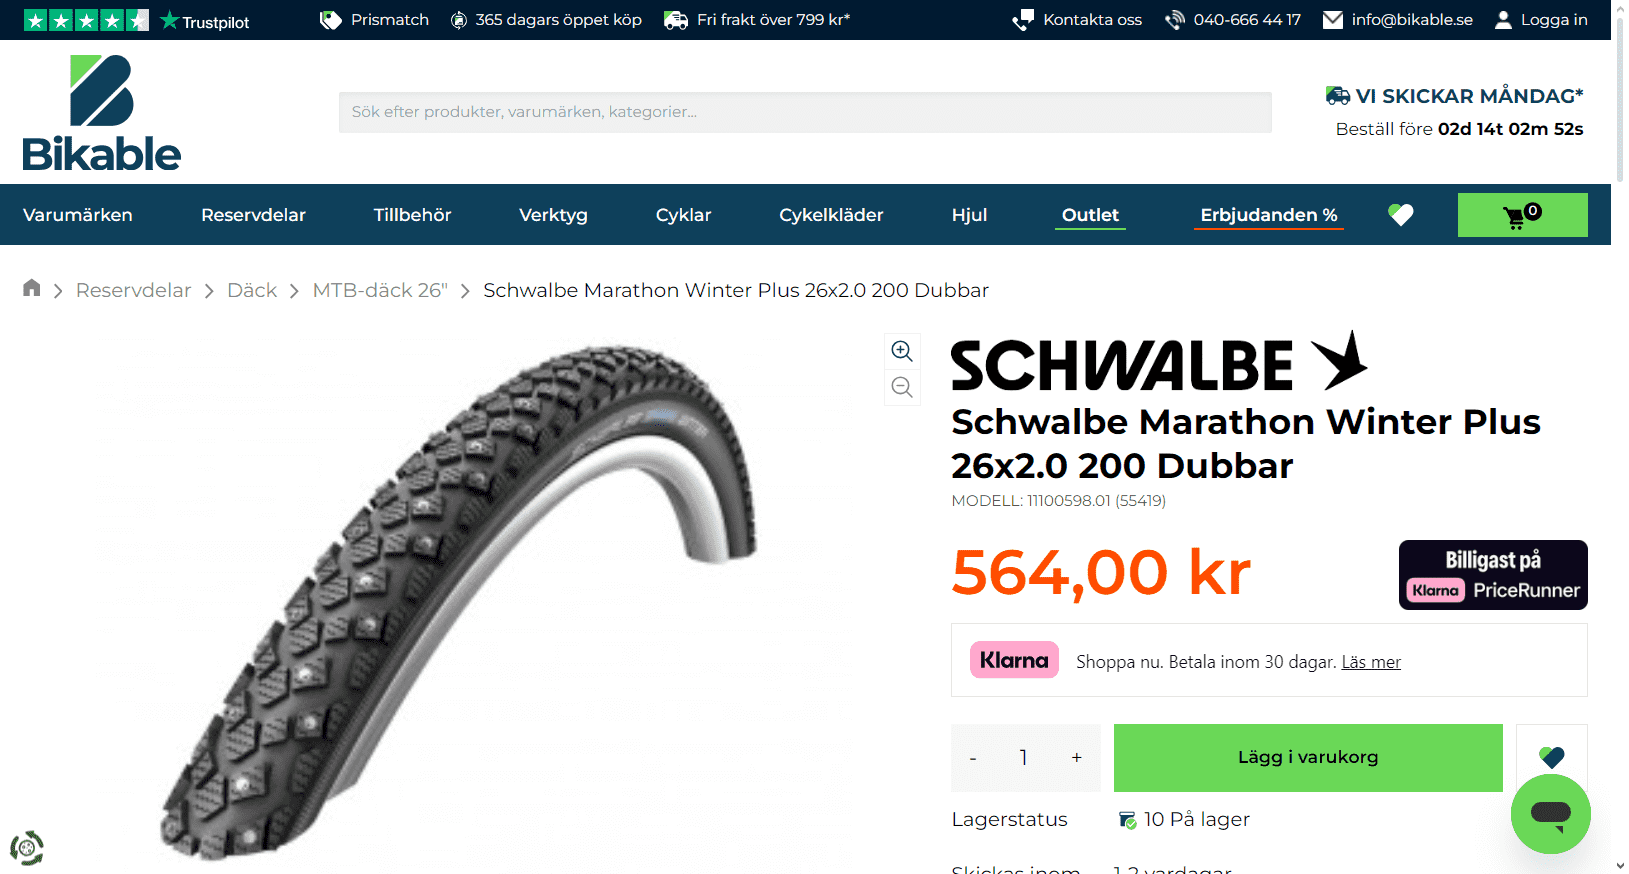Increase quantity with plus button
1629x874 pixels.
1076,758
